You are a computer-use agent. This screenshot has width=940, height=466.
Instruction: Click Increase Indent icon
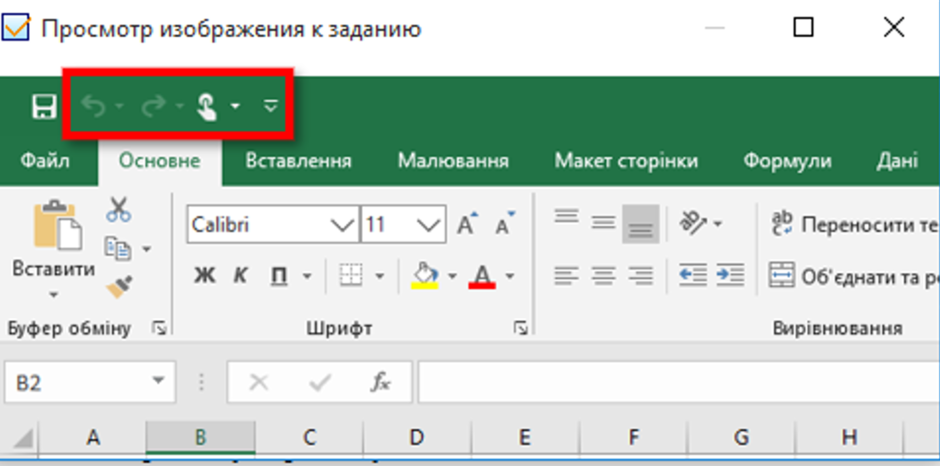tap(730, 275)
